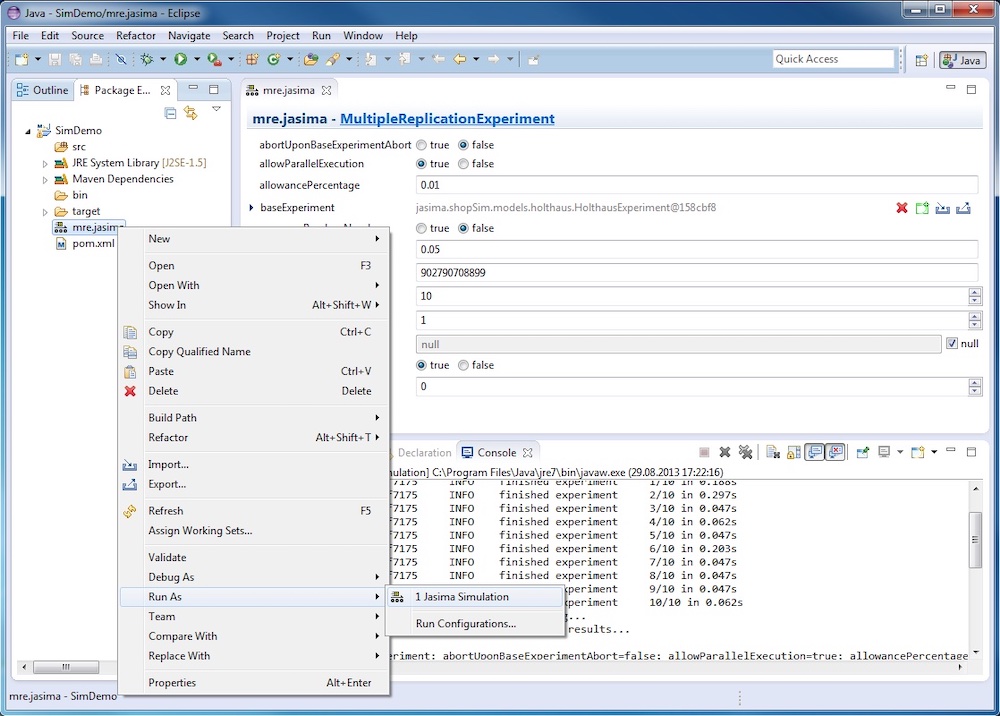Click the Console vertical scrollbar

pos(975,539)
